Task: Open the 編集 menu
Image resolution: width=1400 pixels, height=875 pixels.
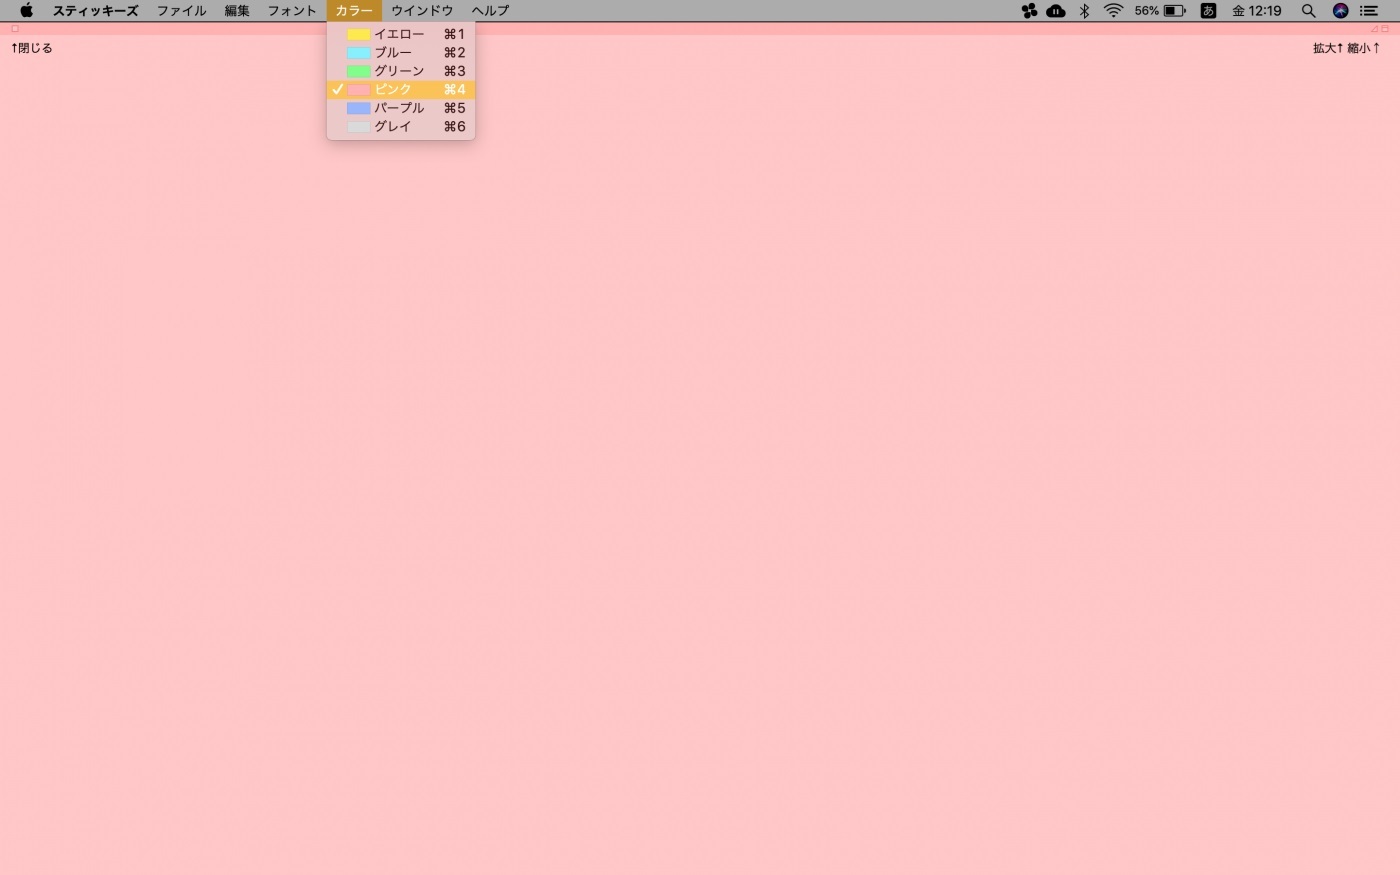Action: tap(237, 11)
